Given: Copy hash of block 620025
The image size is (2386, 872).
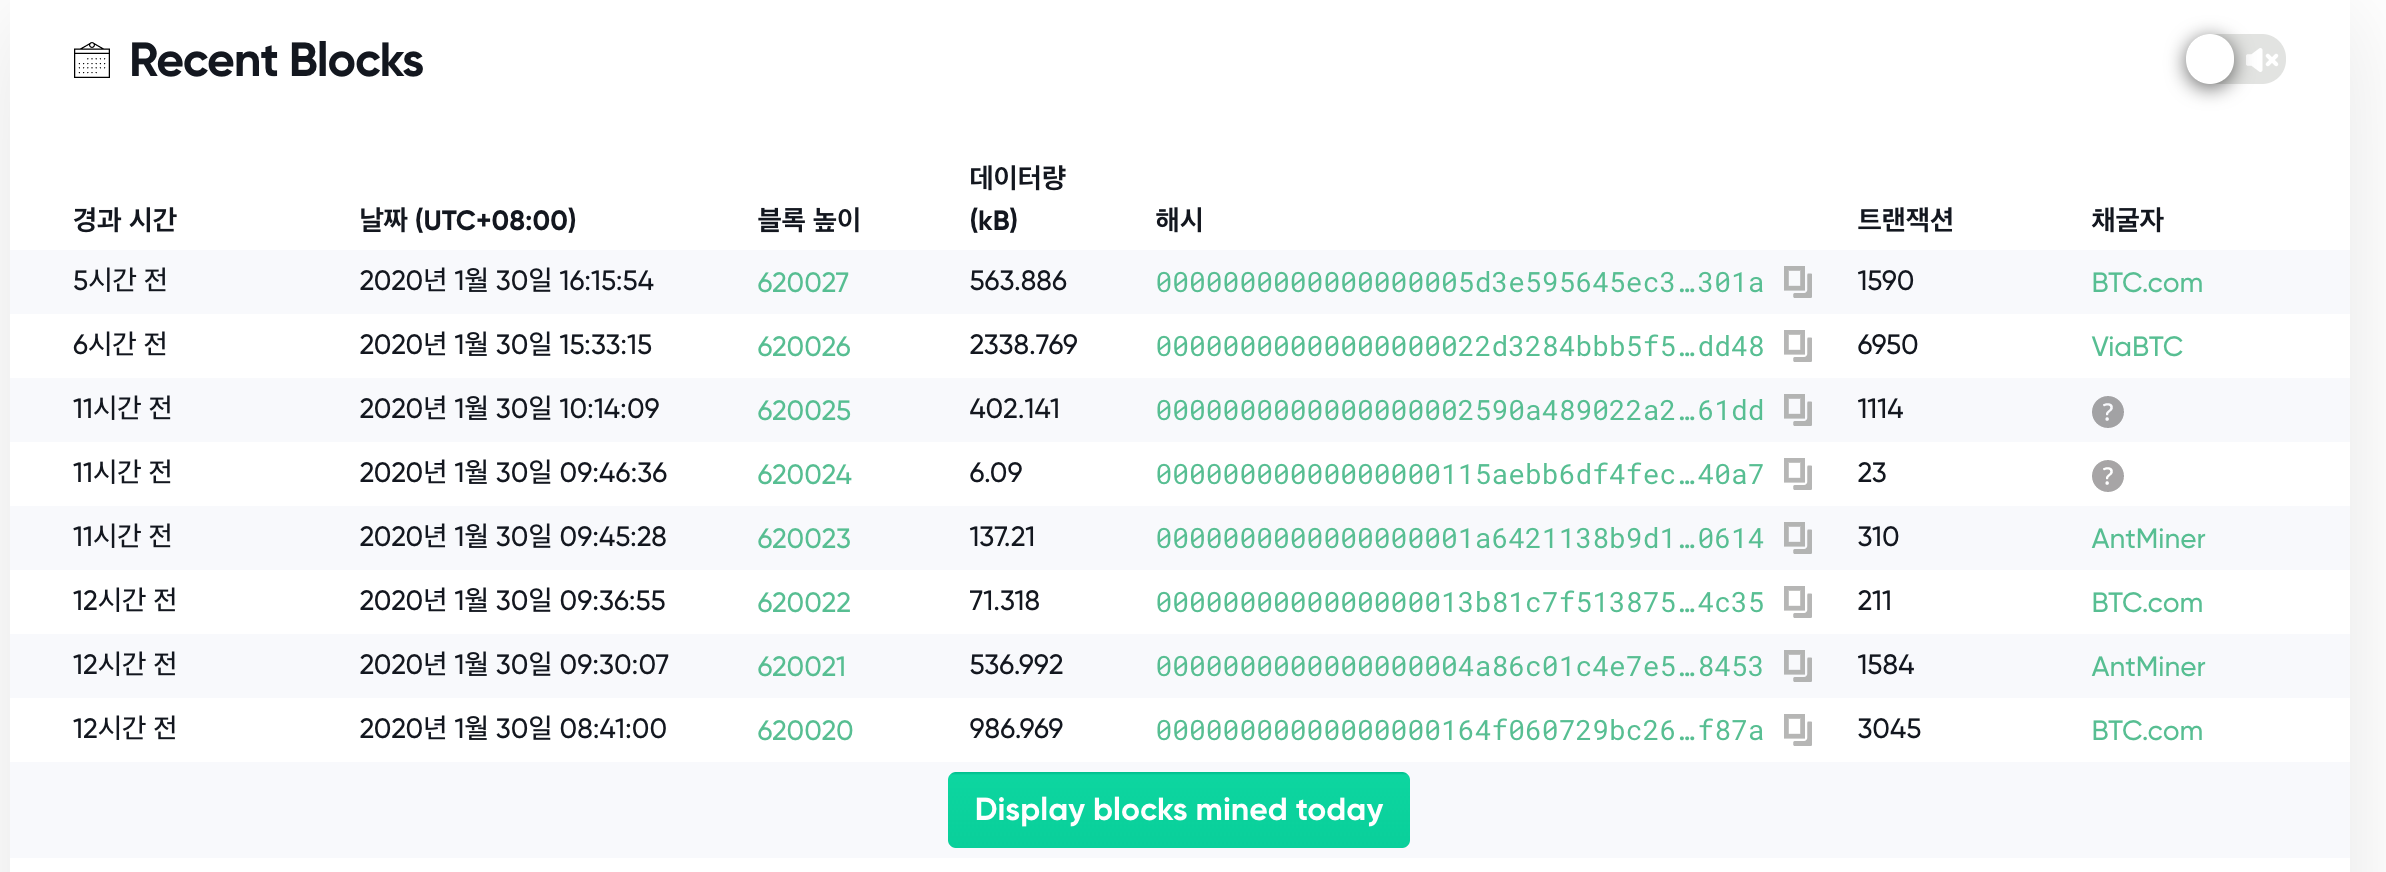Looking at the screenshot, I should click(x=1798, y=410).
